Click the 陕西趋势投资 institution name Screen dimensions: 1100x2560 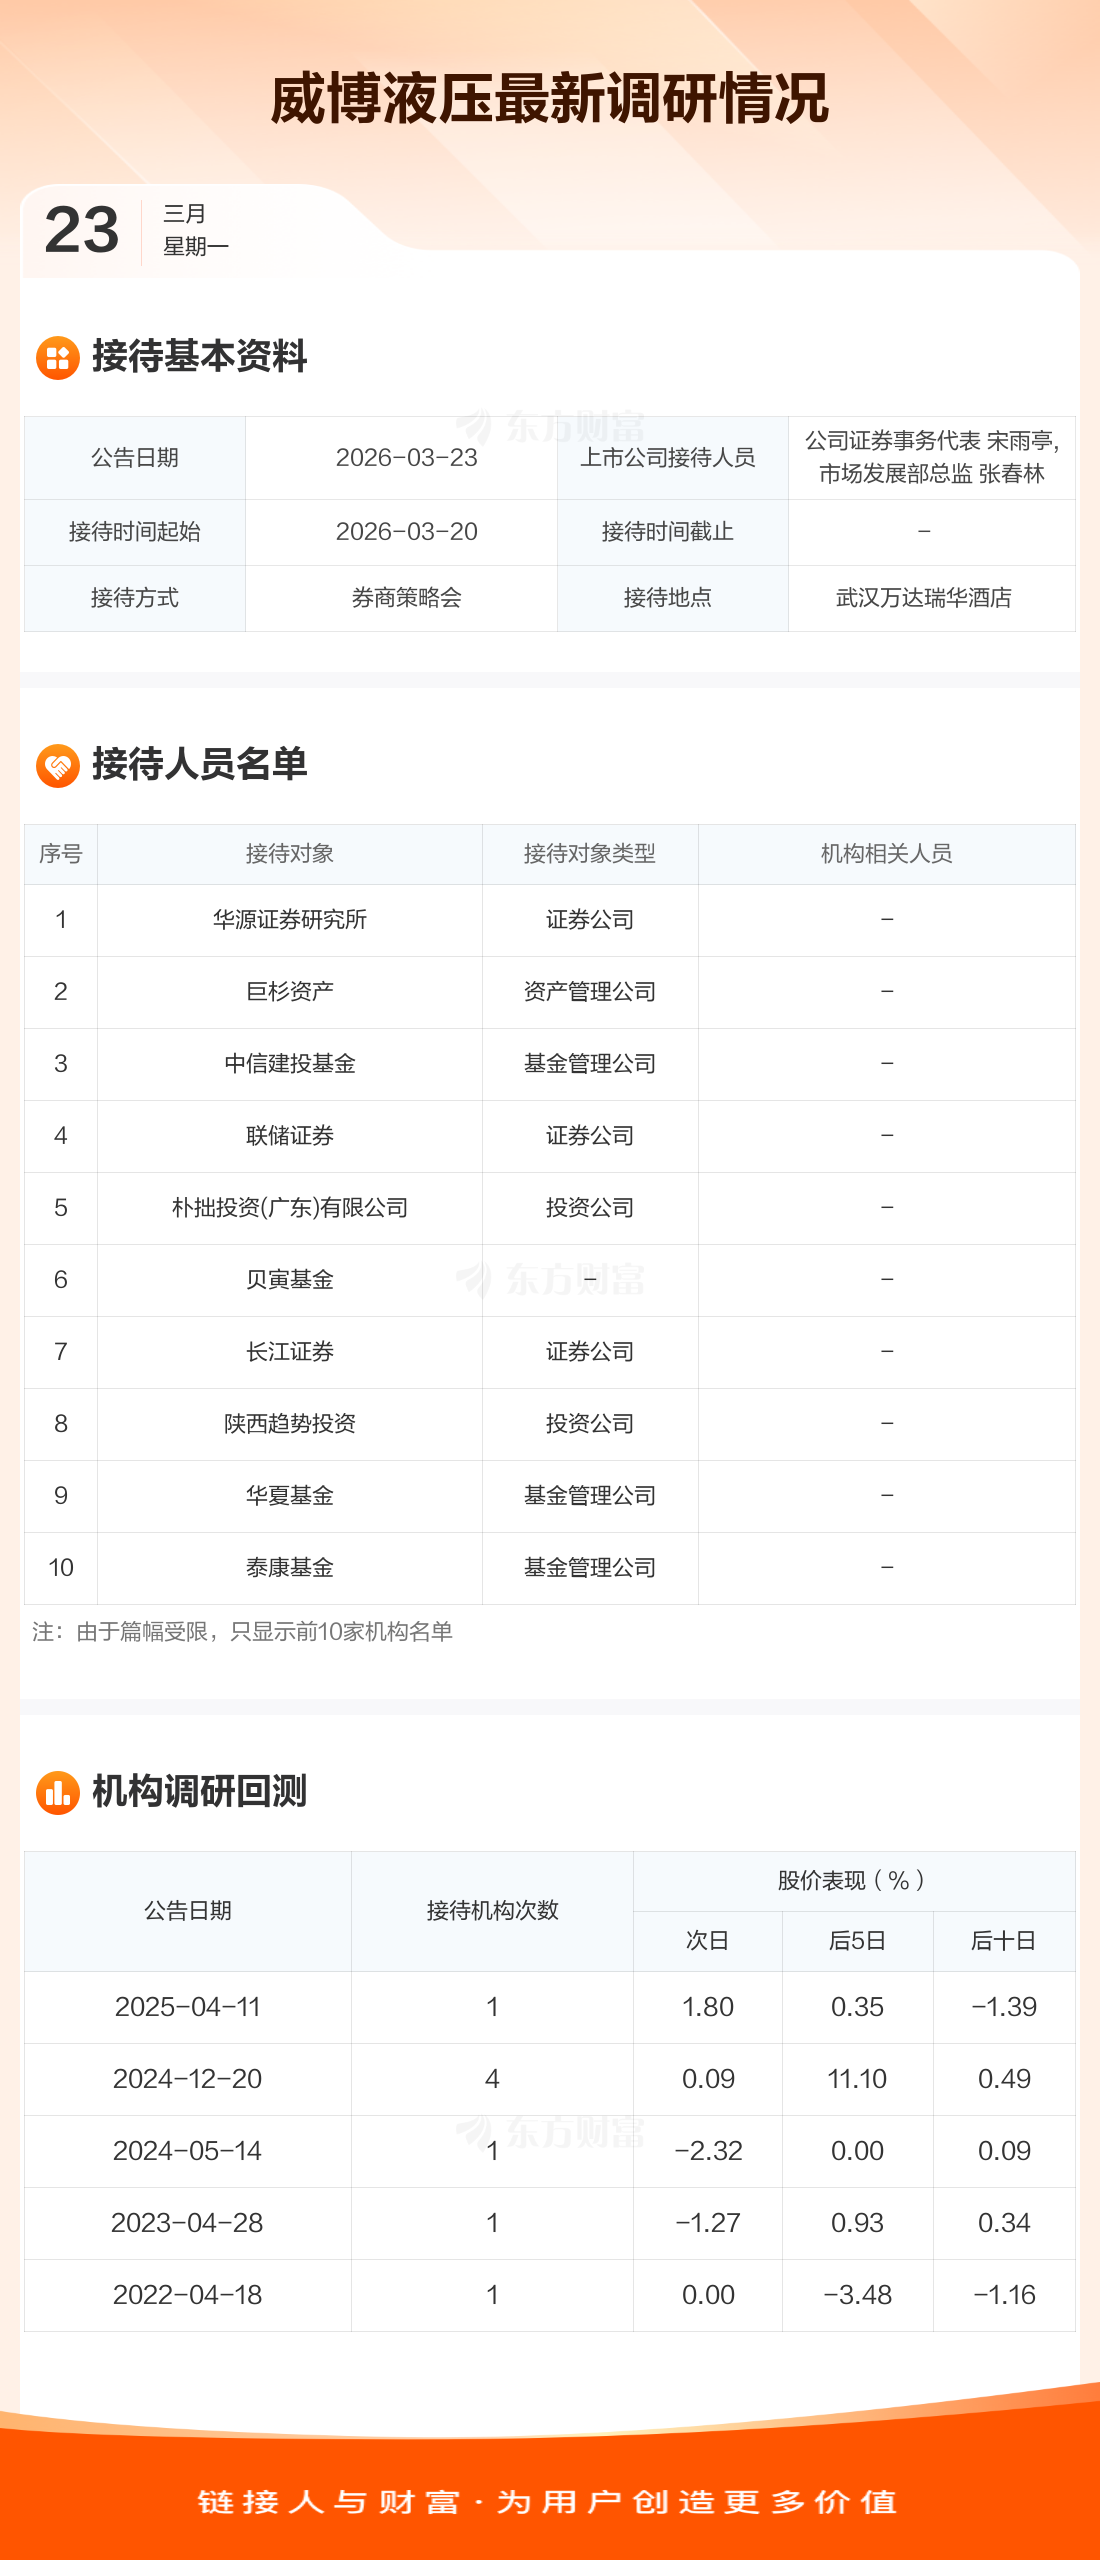coord(290,1424)
